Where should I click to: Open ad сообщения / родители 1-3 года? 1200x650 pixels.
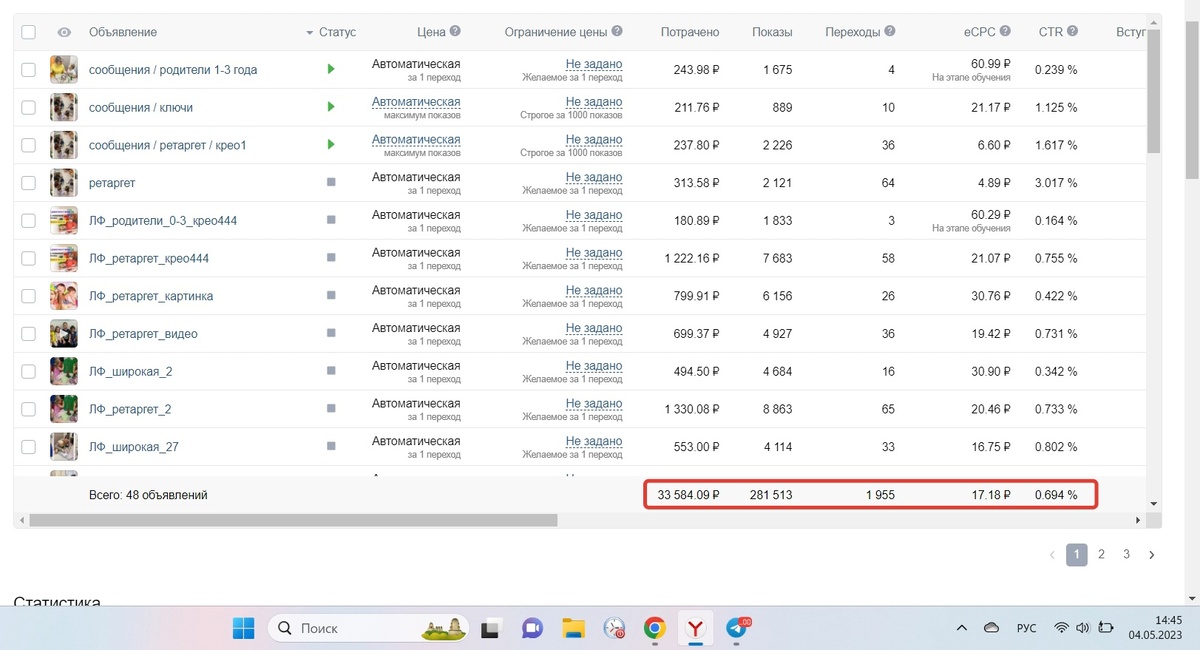click(x=173, y=70)
